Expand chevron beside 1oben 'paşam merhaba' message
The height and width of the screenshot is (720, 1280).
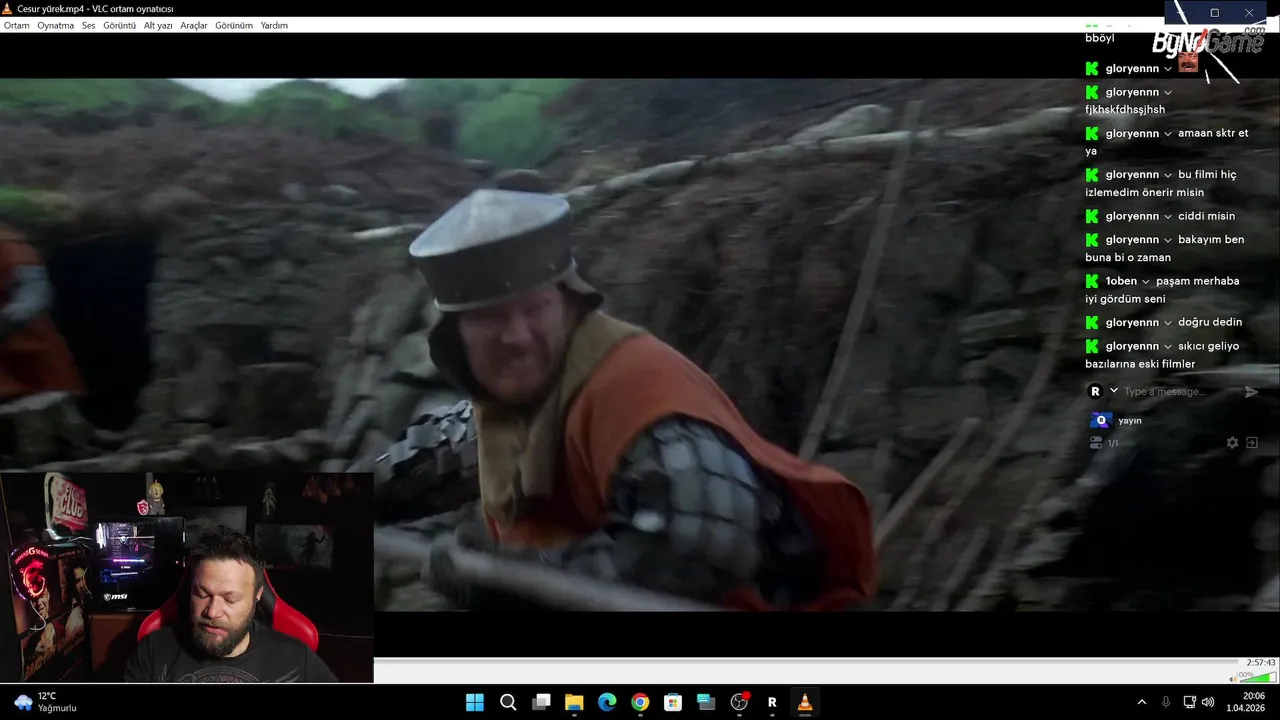[1146, 281]
